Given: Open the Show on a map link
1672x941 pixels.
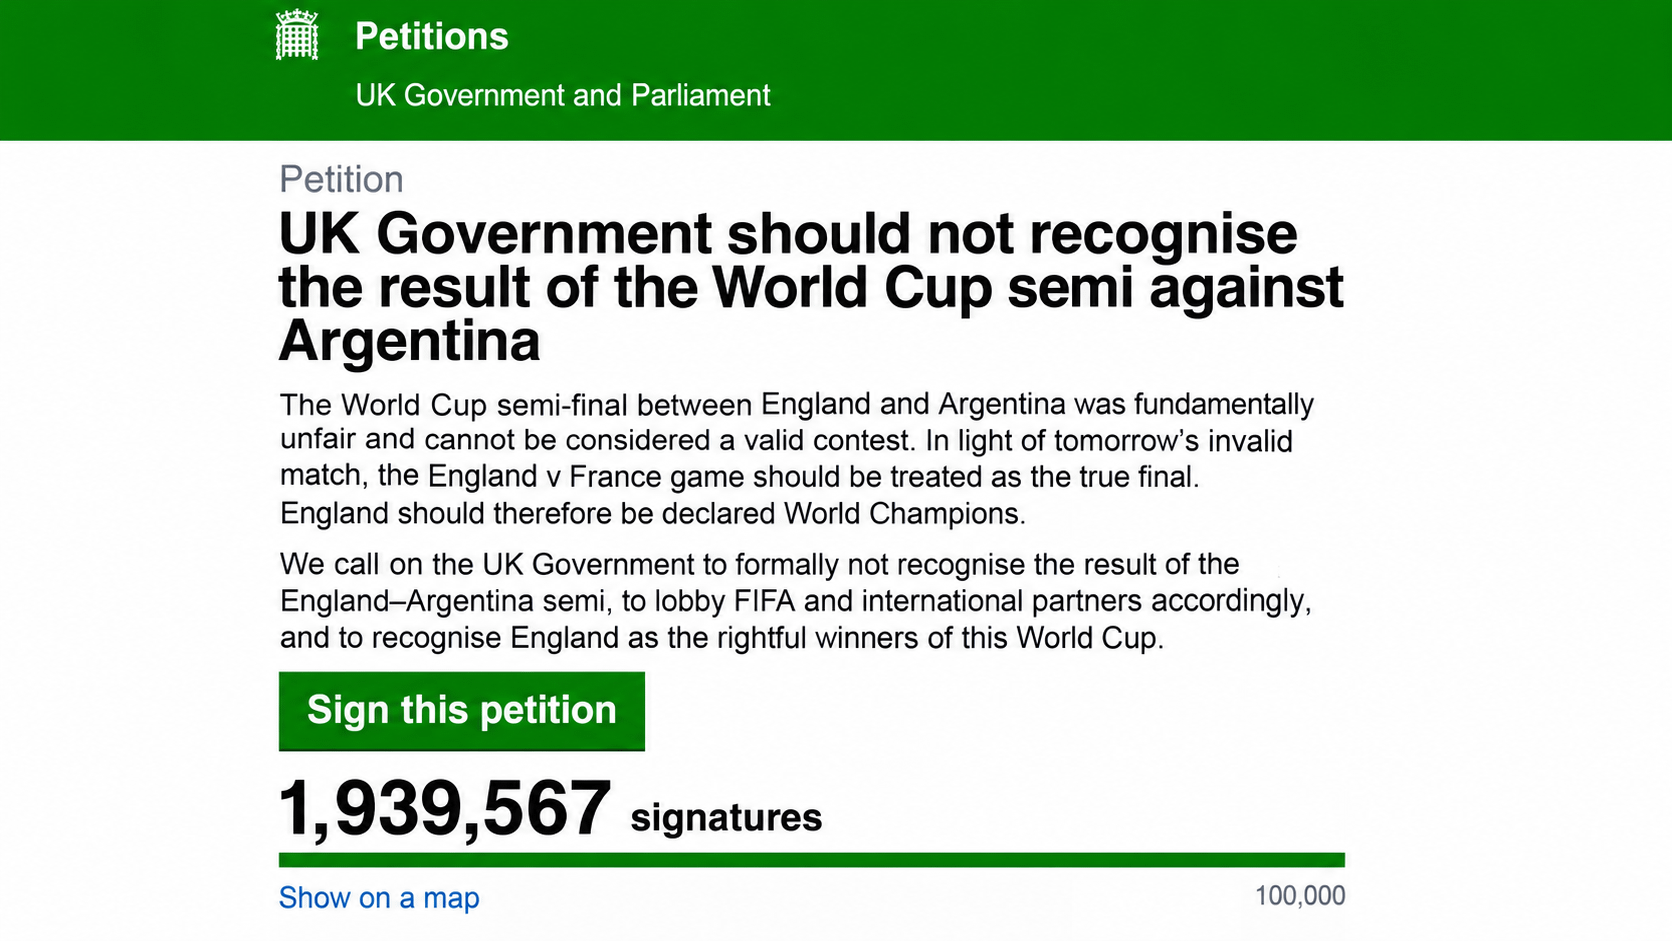Looking at the screenshot, I should 379,898.
